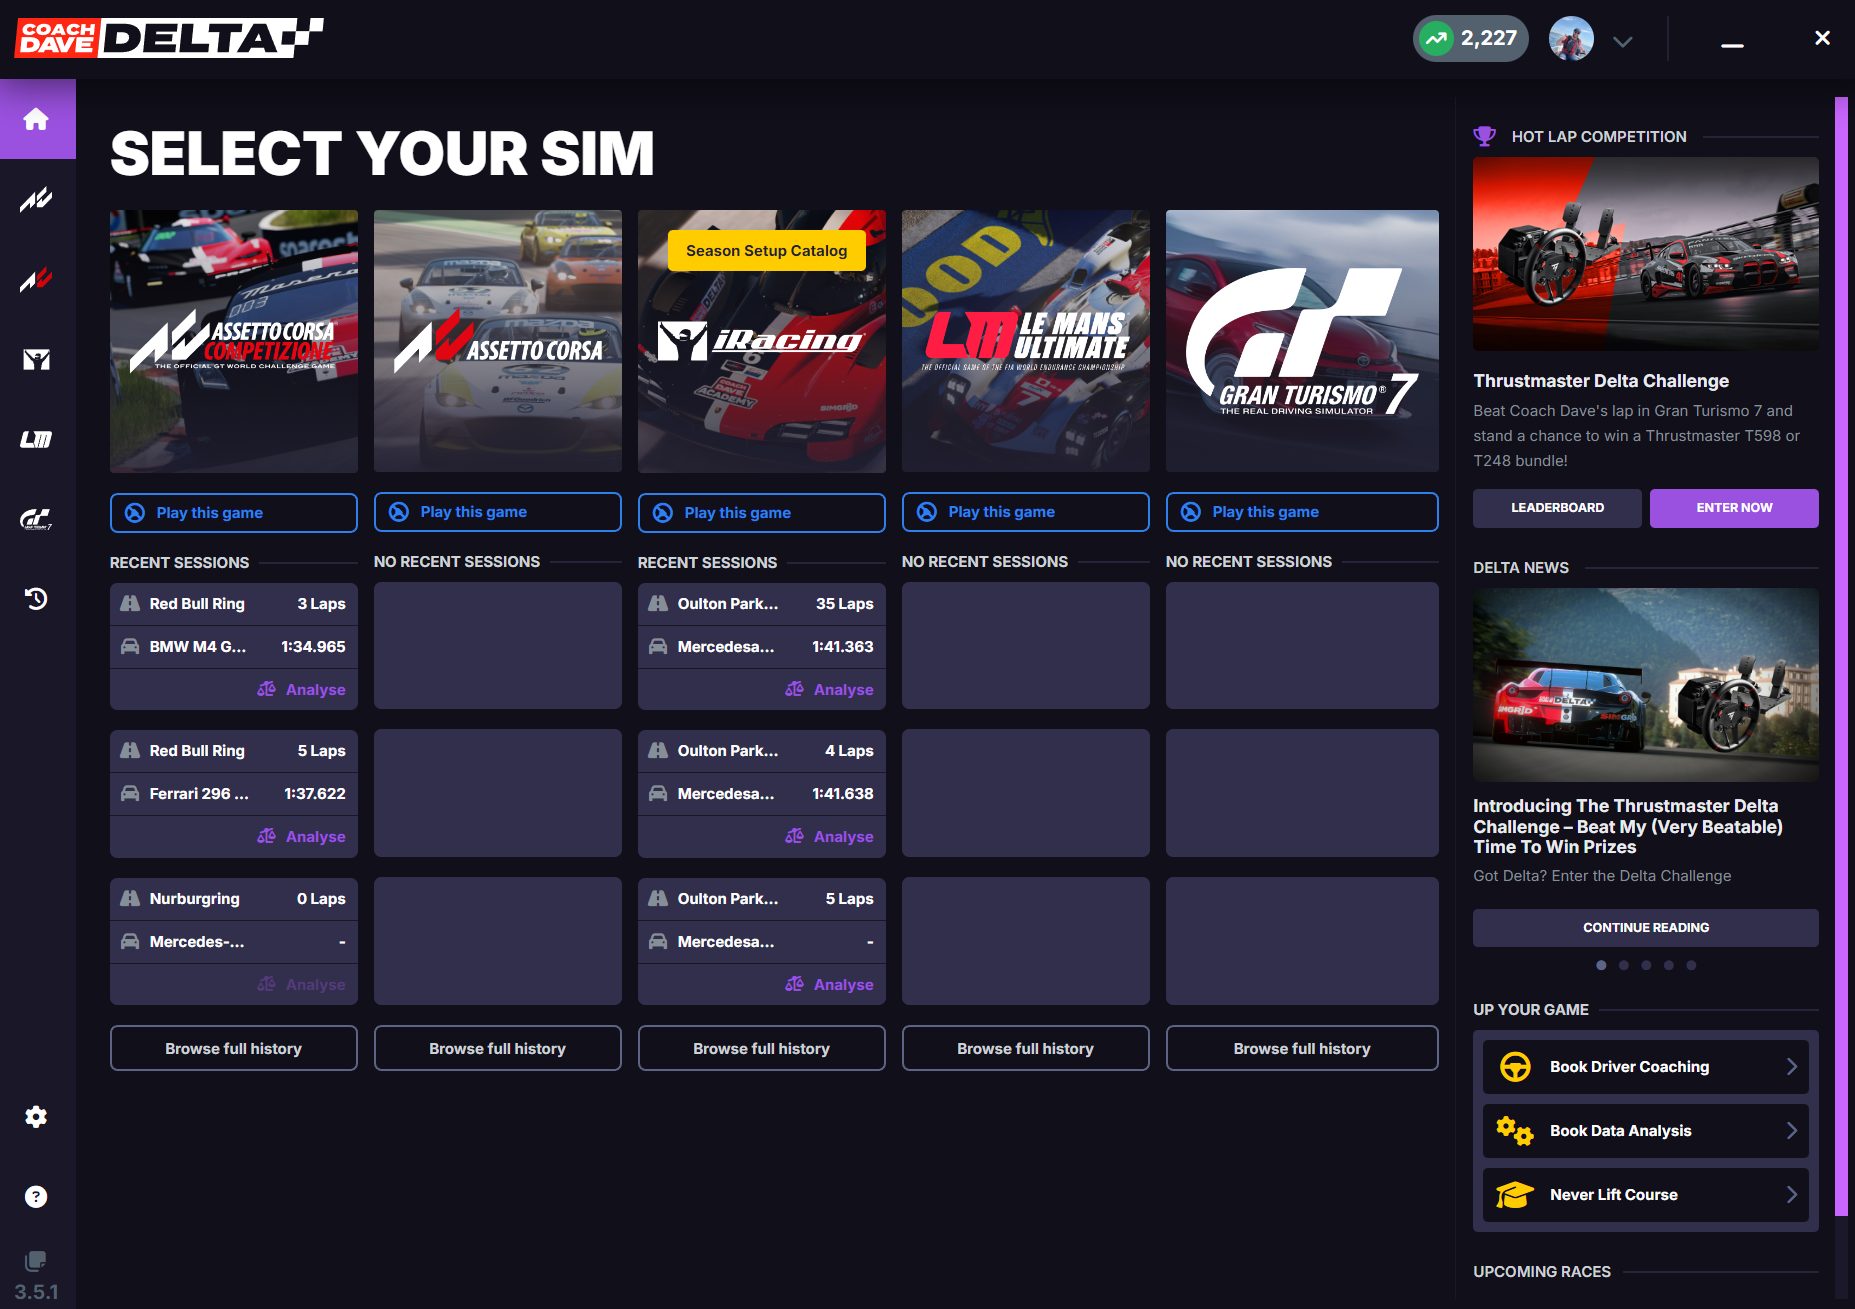The image size is (1855, 1309).
Task: Go to Gran Turismo 7 sidebar icon
Action: point(36,519)
